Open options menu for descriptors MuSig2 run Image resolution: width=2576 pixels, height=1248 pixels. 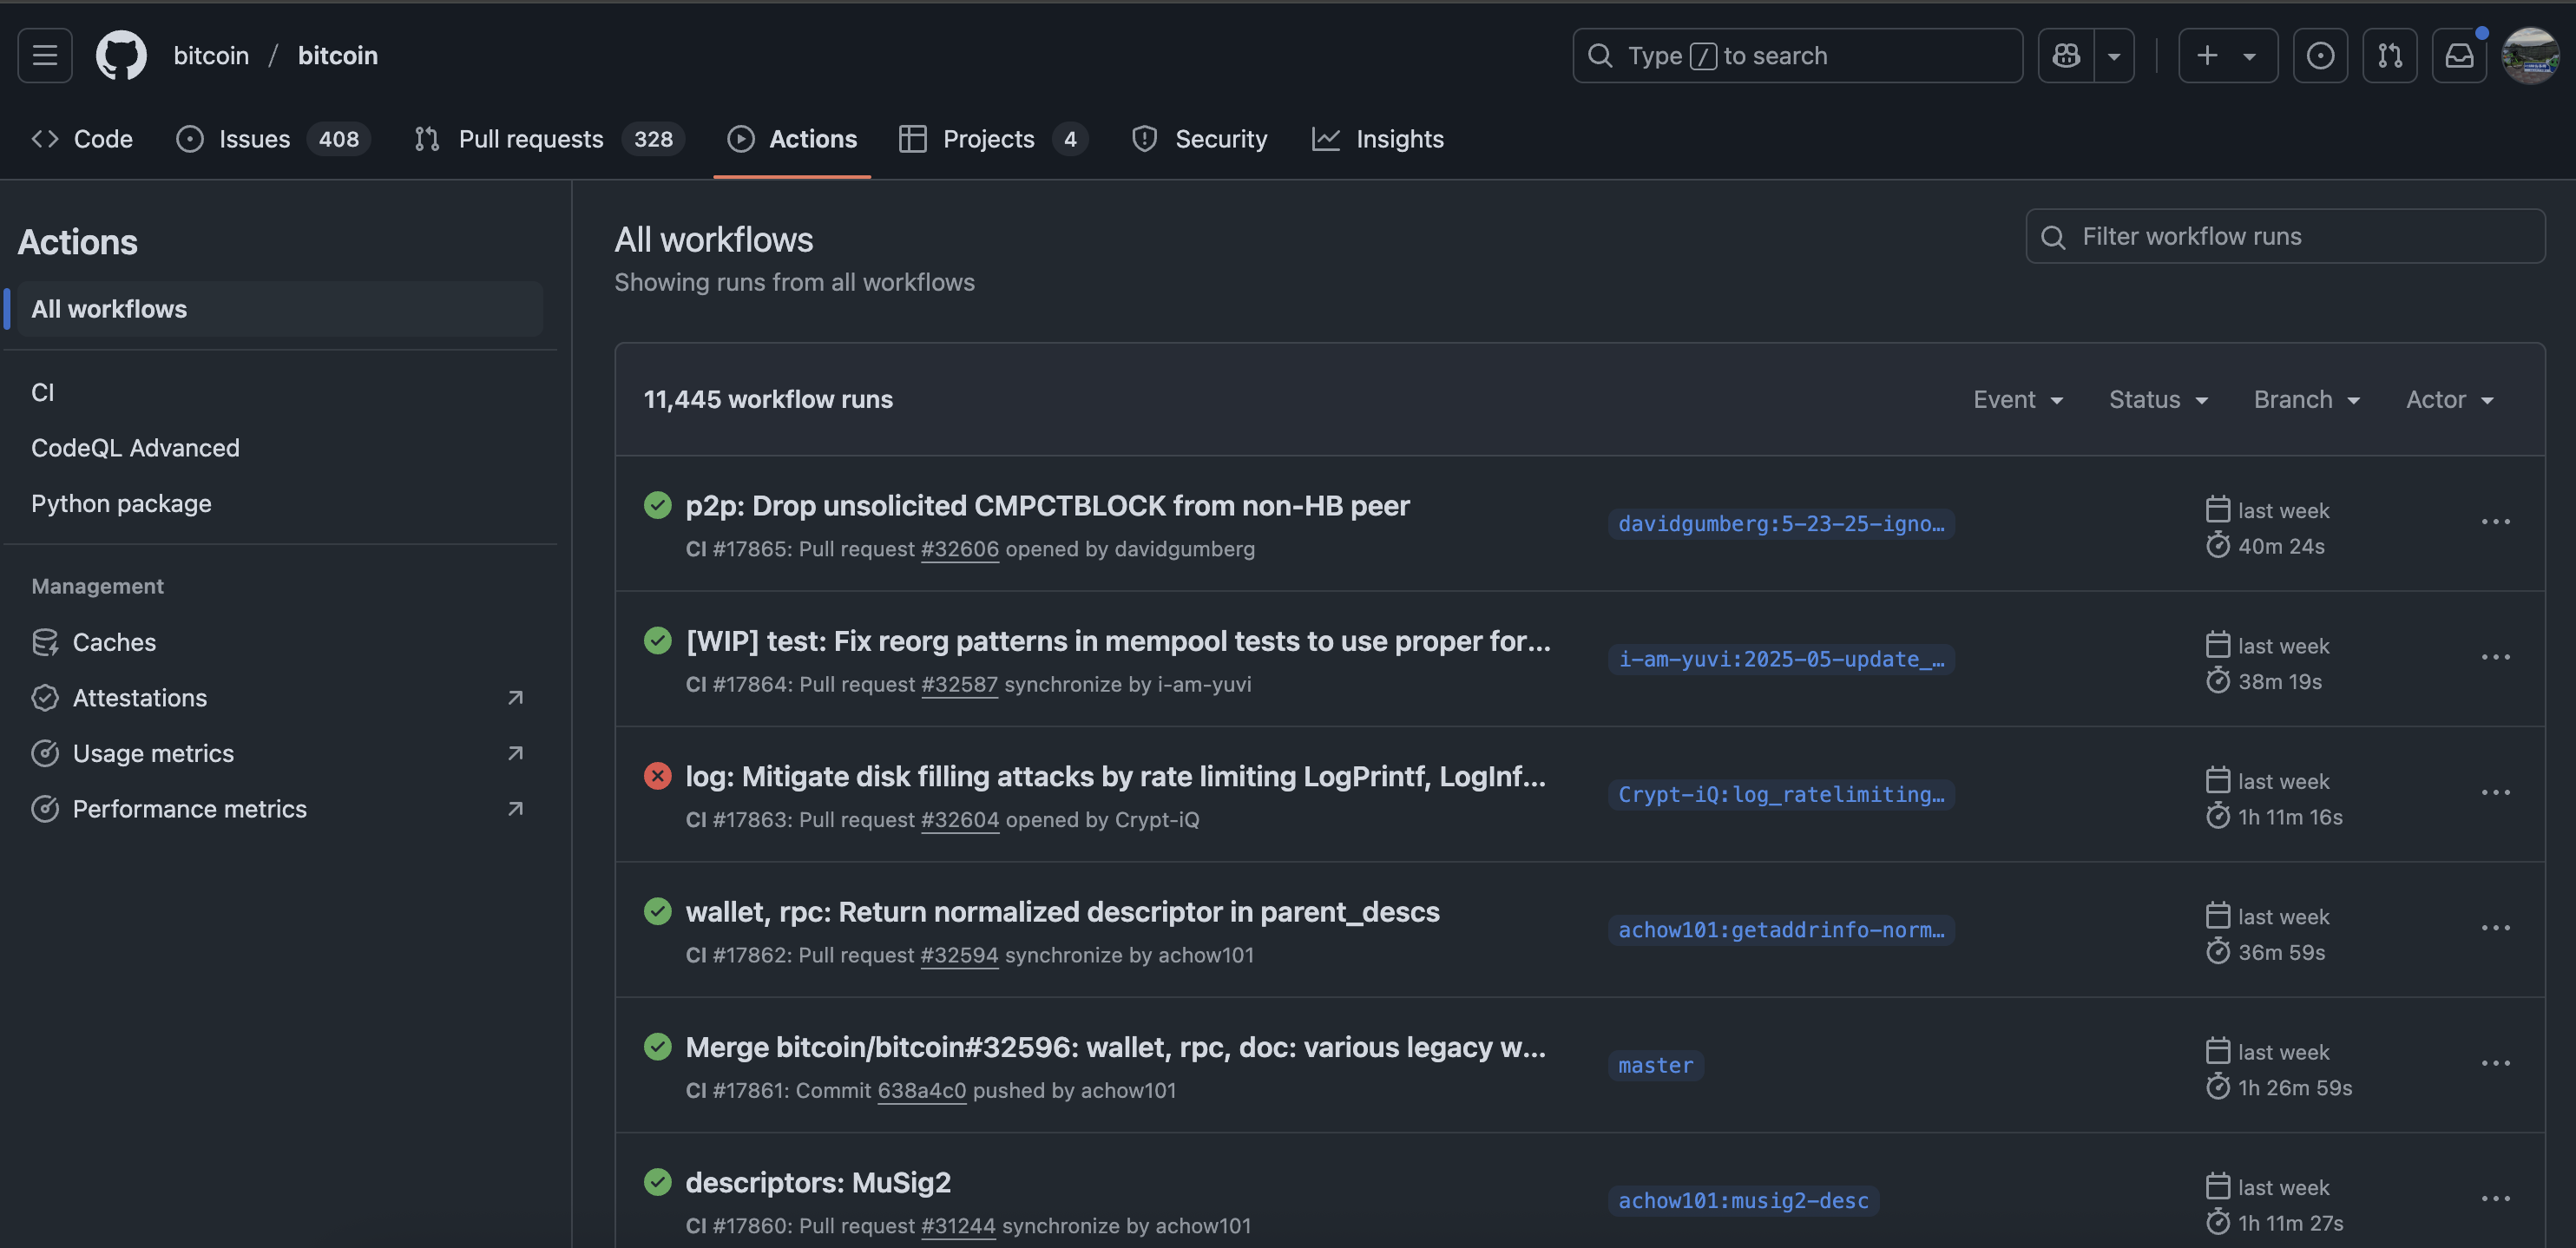click(x=2495, y=1199)
